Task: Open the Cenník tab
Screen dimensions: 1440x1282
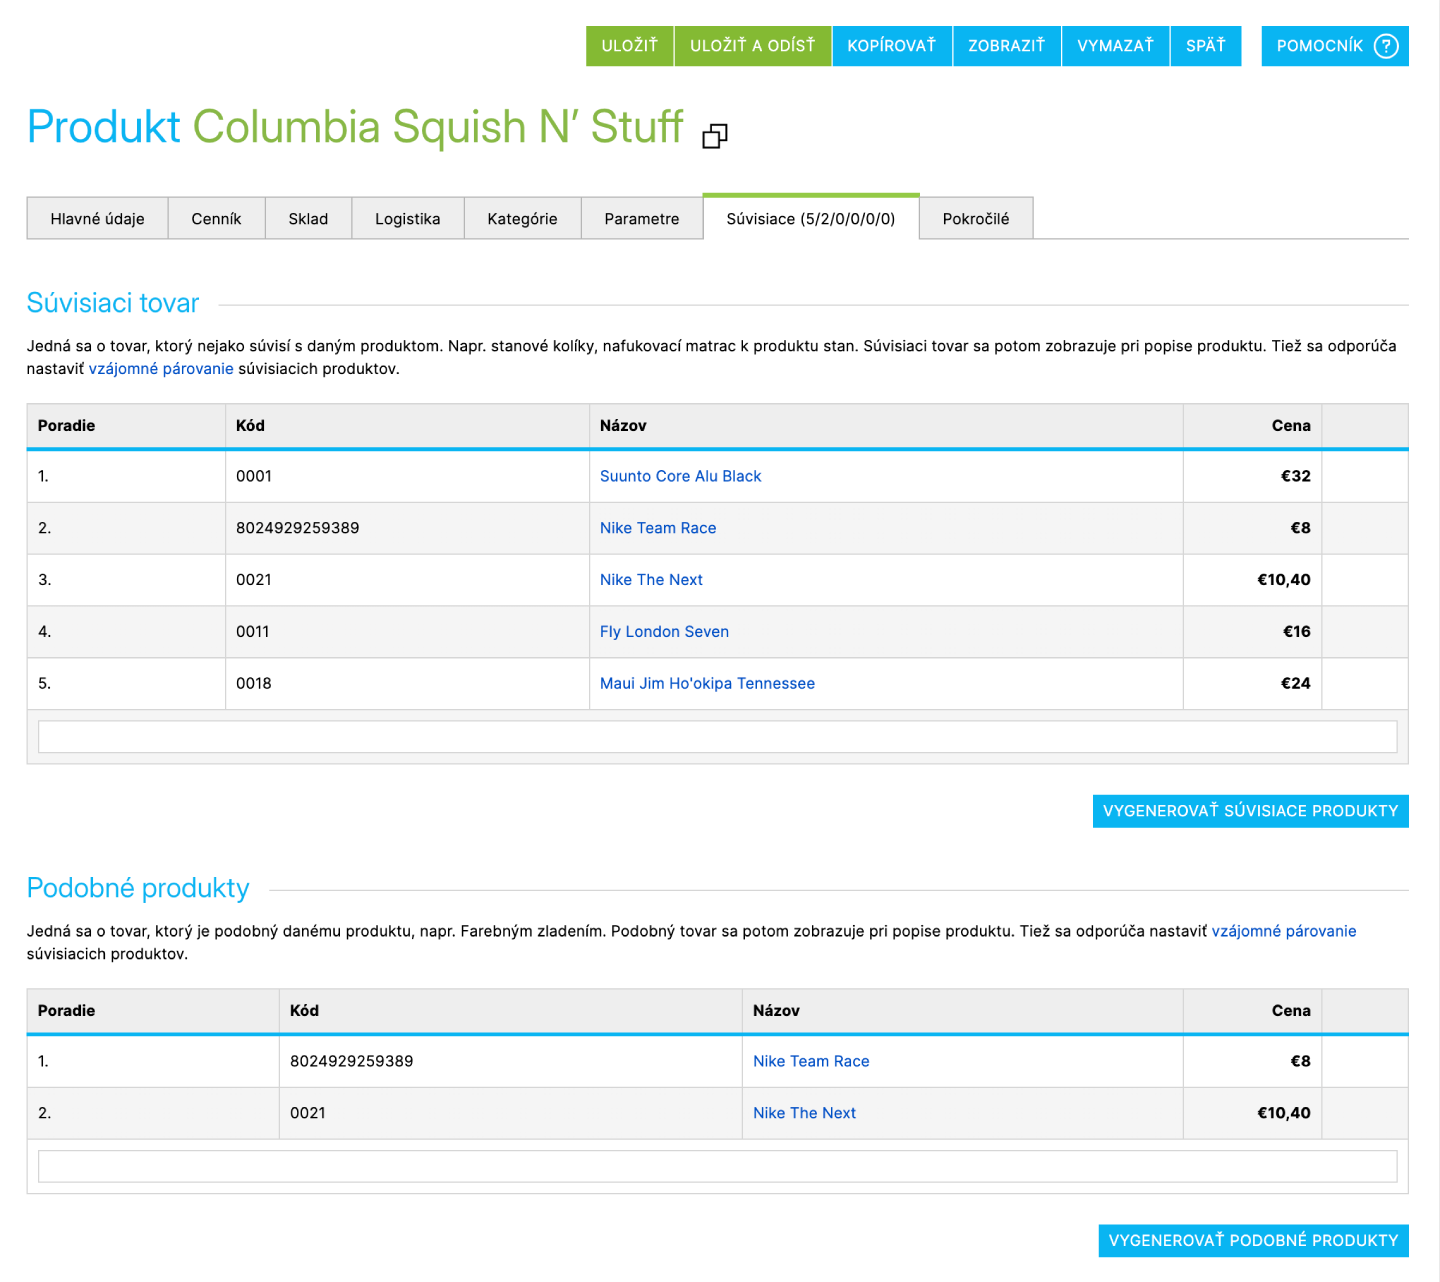Action: 216,219
